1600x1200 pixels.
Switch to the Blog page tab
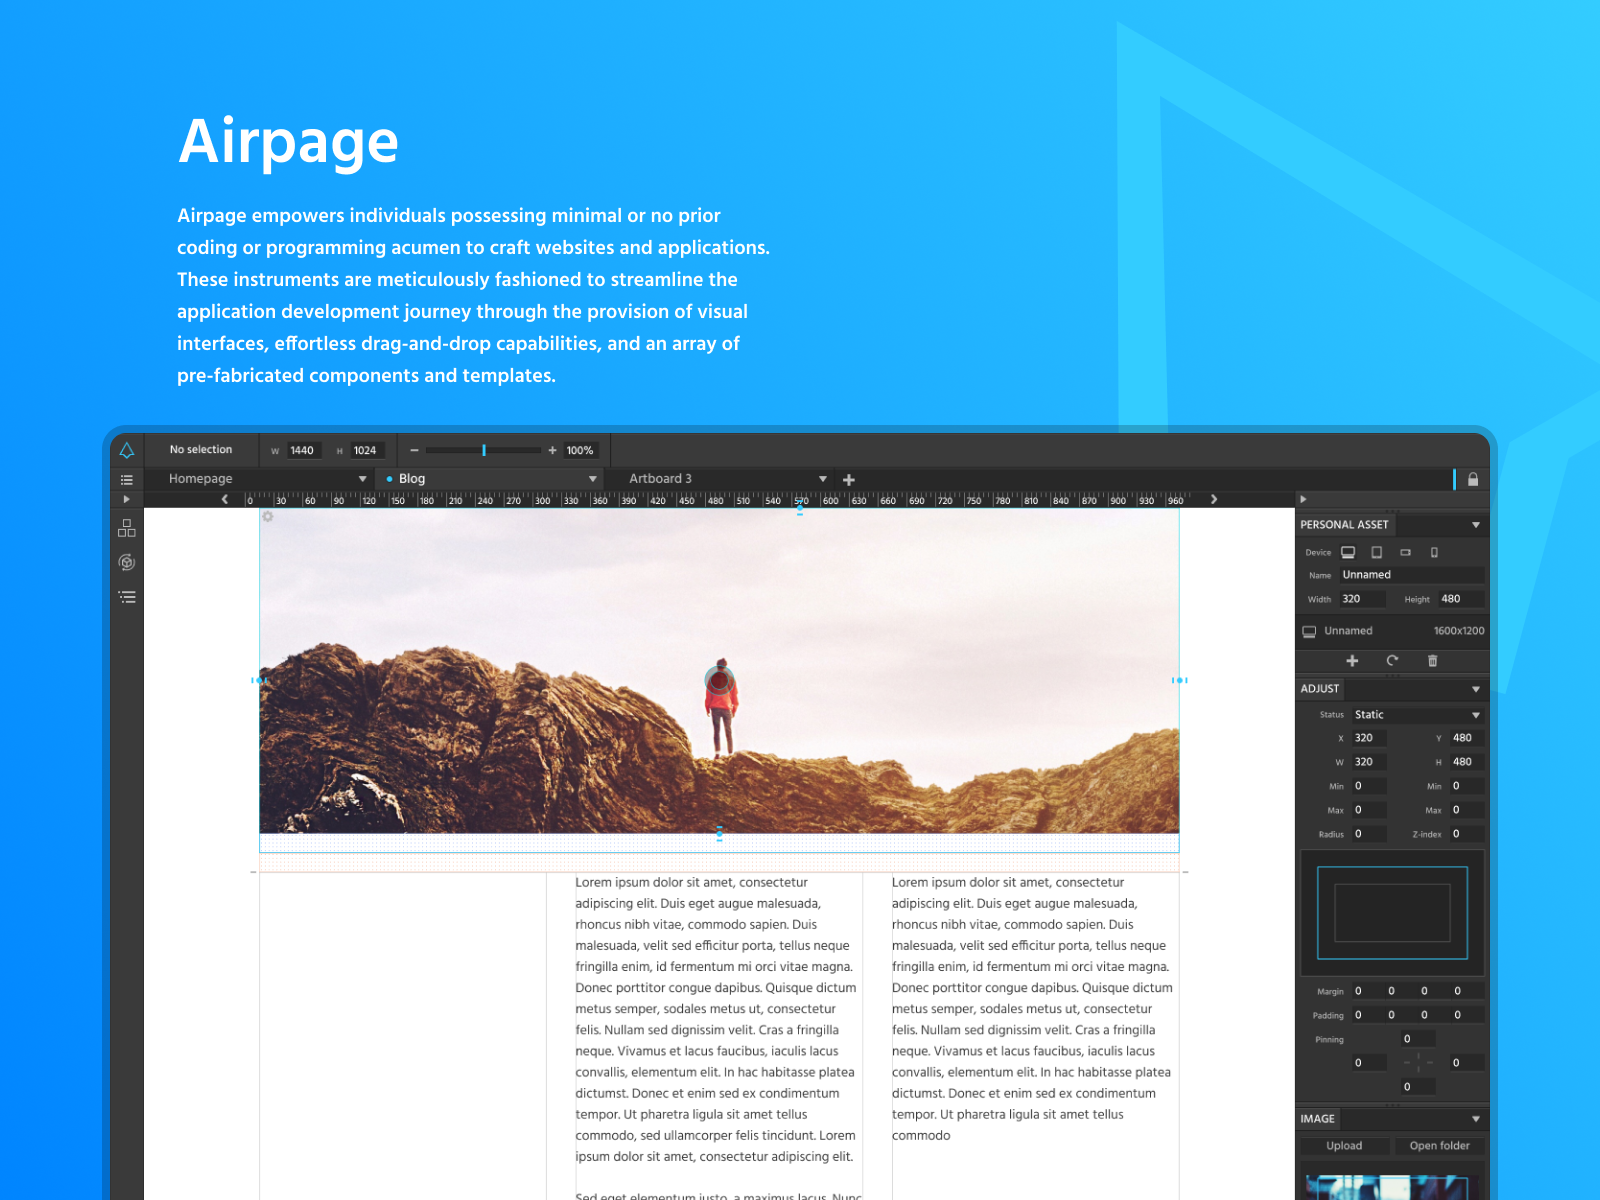pyautogui.click(x=410, y=478)
